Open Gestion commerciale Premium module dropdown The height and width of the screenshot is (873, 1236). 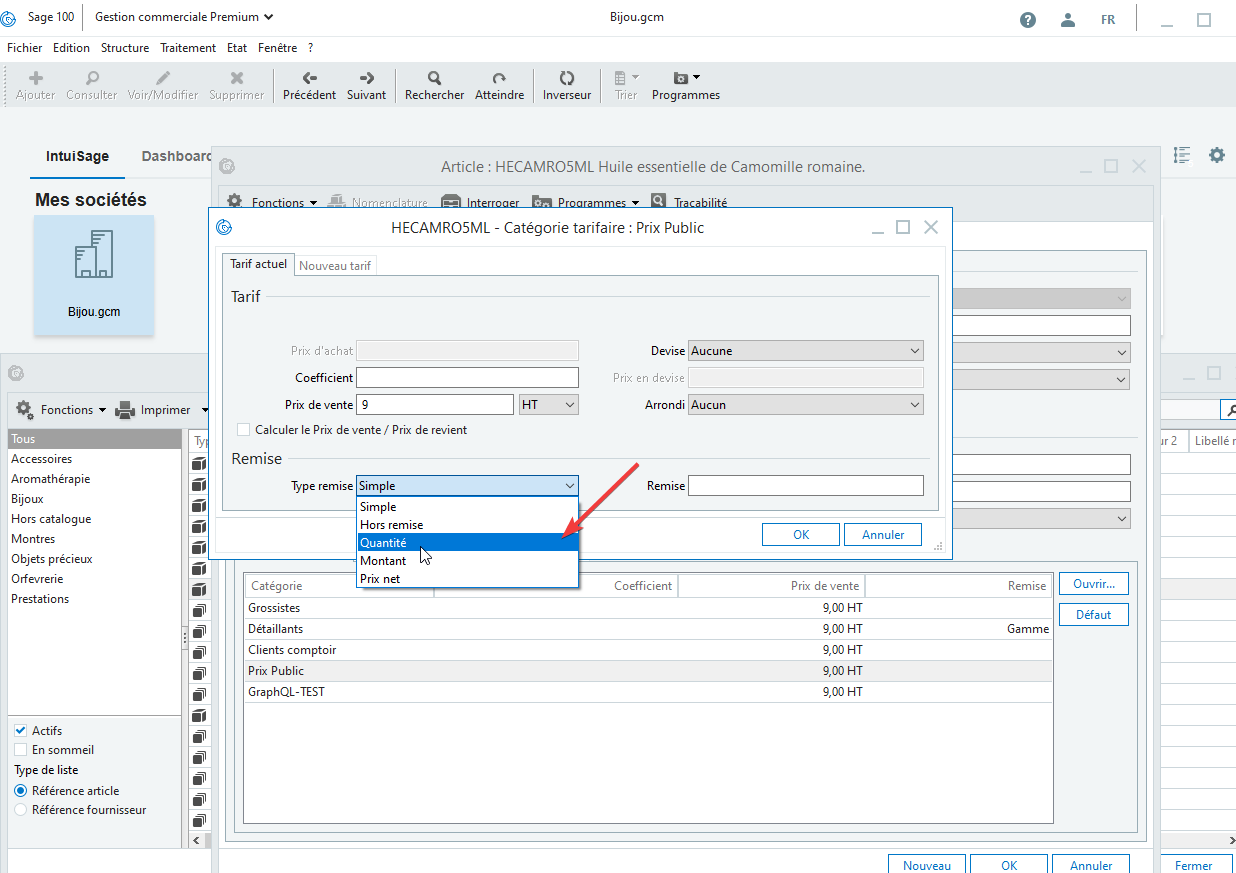click(184, 17)
